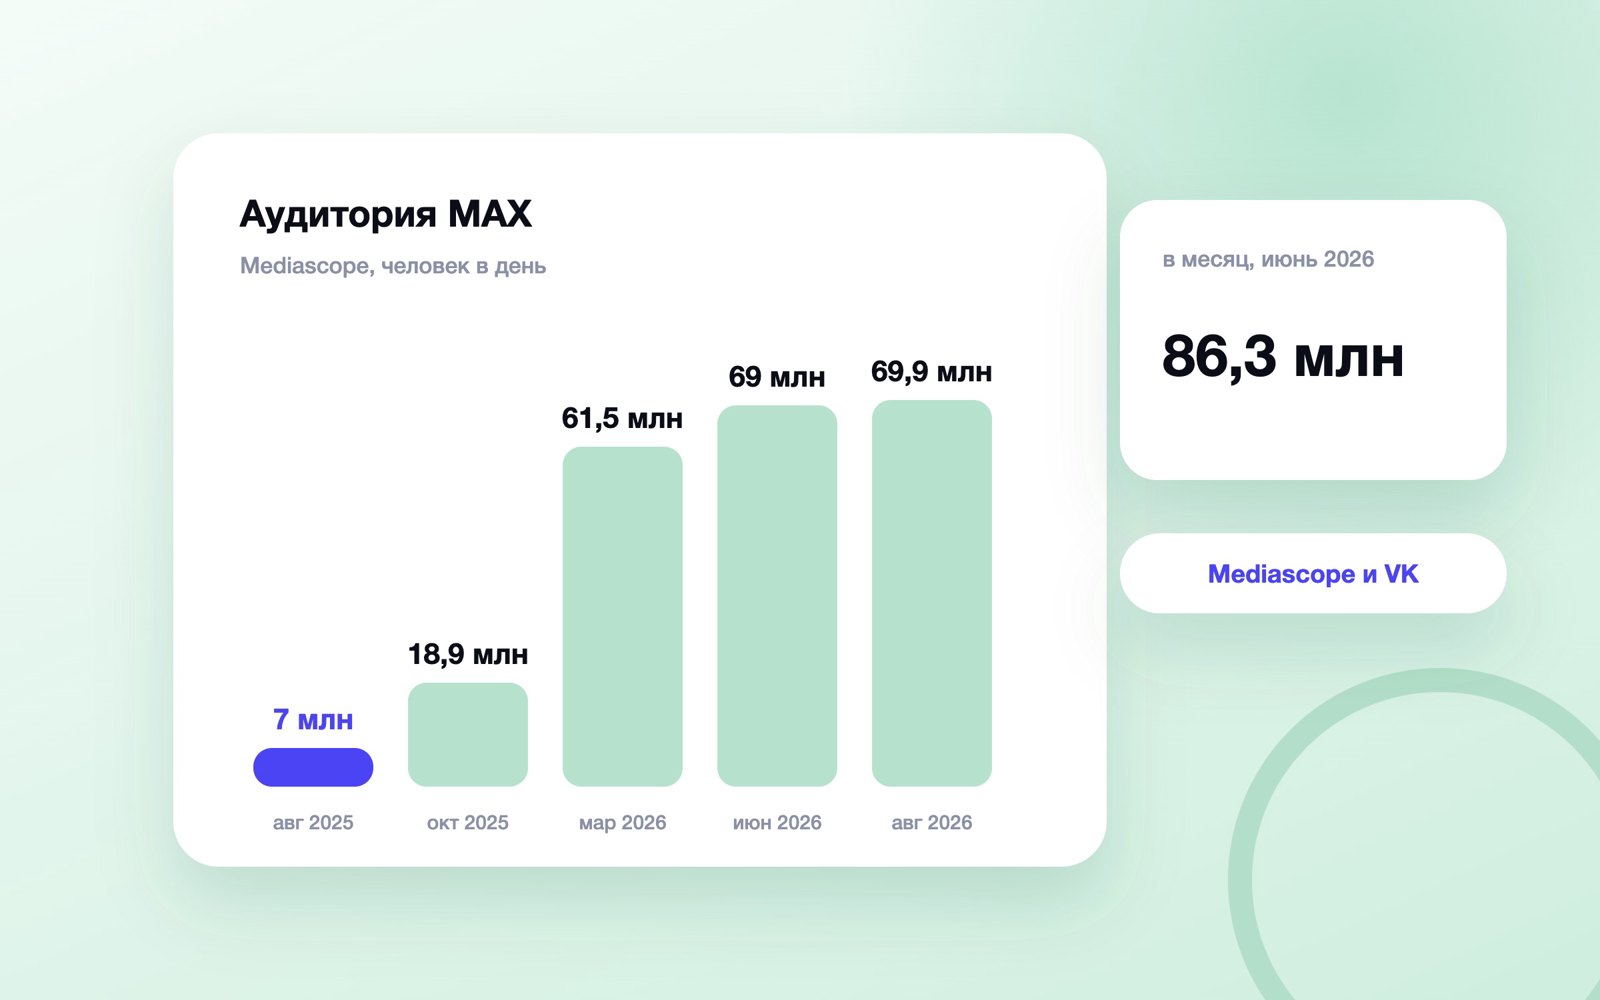Click the '69,9 млн' value label
Image resolution: width=1600 pixels, height=1000 pixels.
[x=932, y=372]
